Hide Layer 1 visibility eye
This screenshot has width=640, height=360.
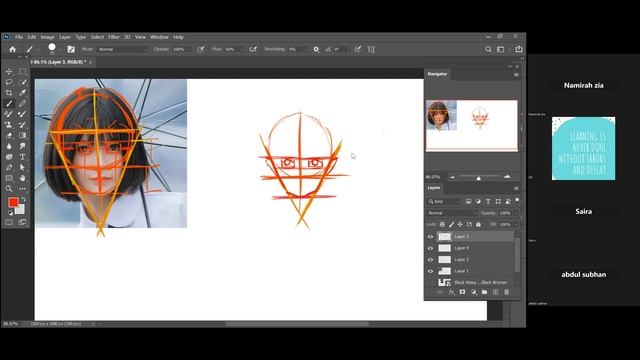430,271
